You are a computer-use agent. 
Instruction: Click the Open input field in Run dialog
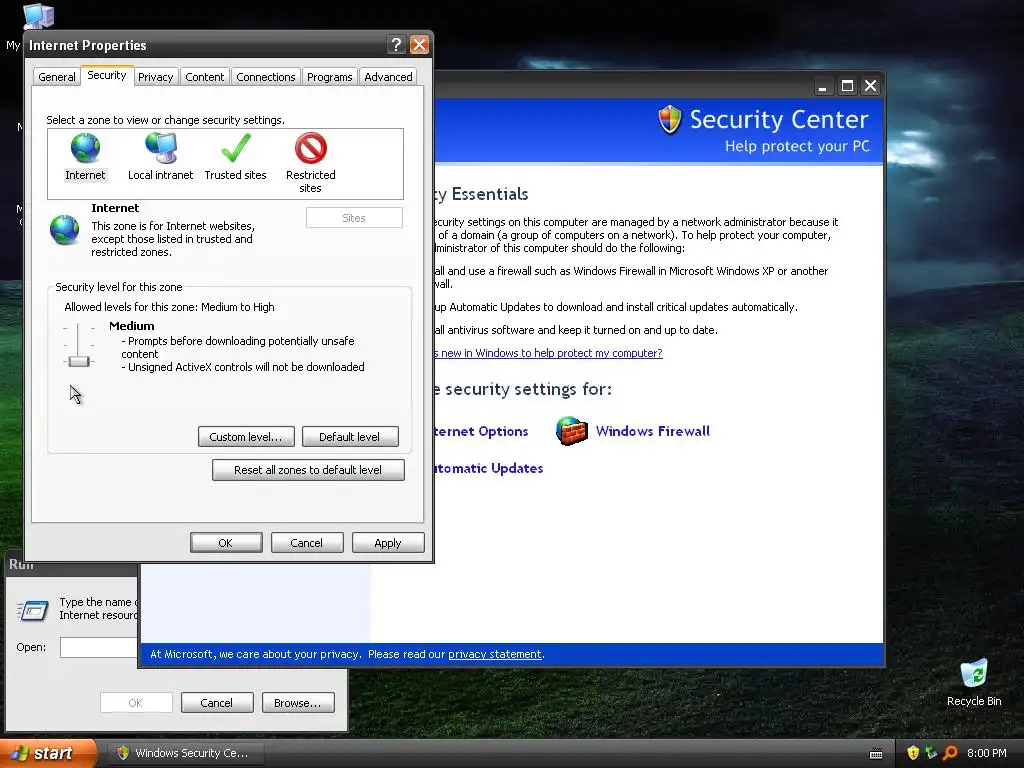click(x=99, y=647)
